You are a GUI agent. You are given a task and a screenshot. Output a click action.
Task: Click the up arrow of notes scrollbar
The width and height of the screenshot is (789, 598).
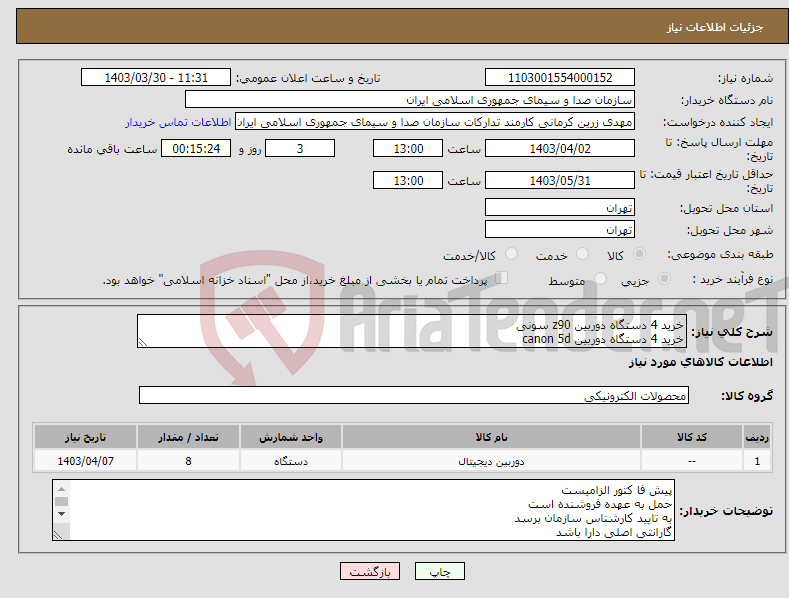click(x=61, y=489)
